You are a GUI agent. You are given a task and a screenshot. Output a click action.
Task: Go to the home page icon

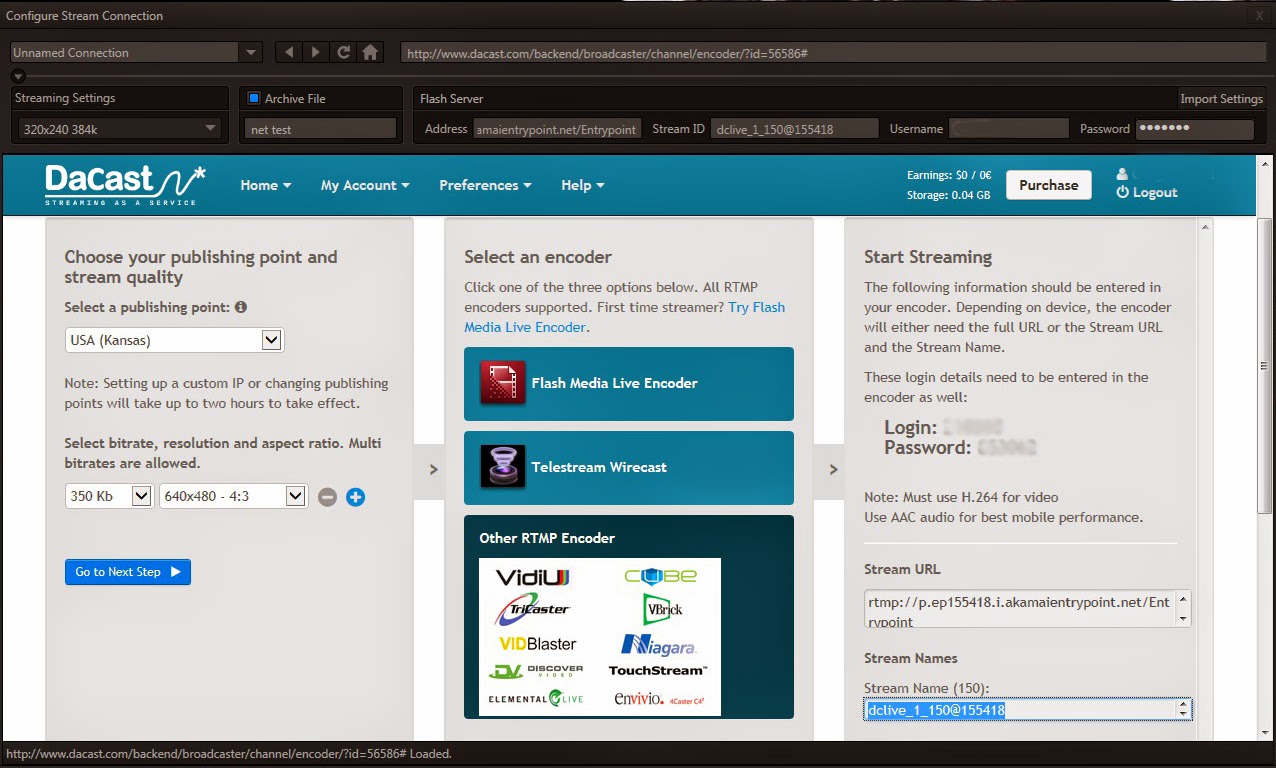pyautogui.click(x=369, y=52)
